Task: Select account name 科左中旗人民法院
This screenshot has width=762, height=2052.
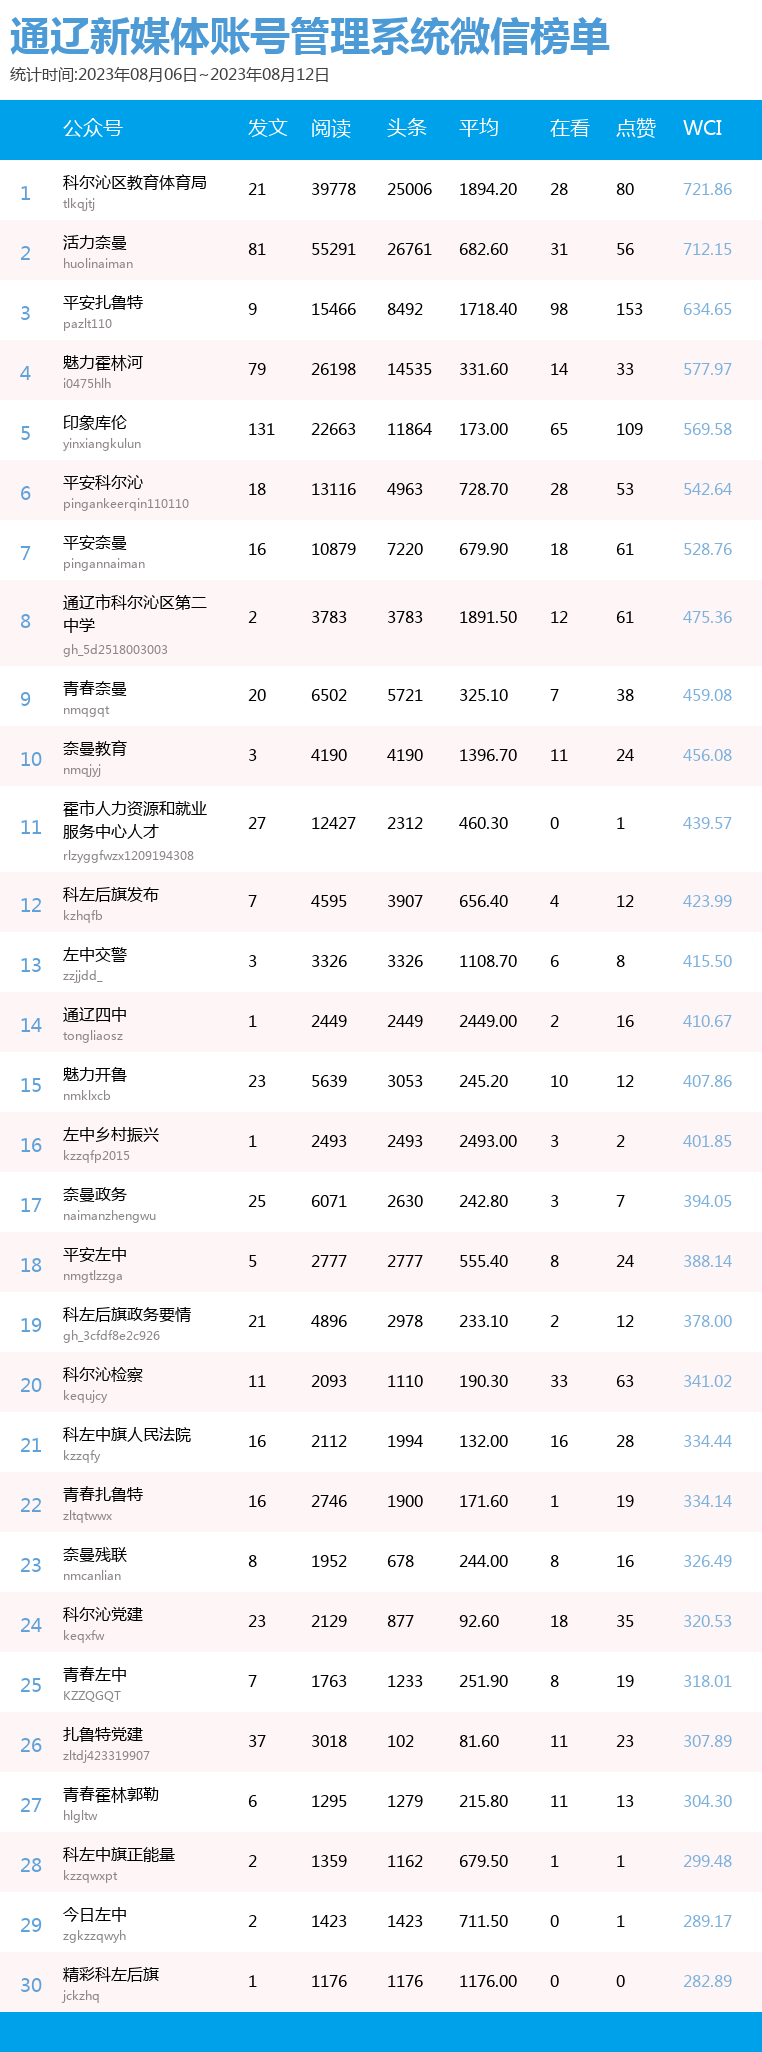Action: (x=127, y=1434)
